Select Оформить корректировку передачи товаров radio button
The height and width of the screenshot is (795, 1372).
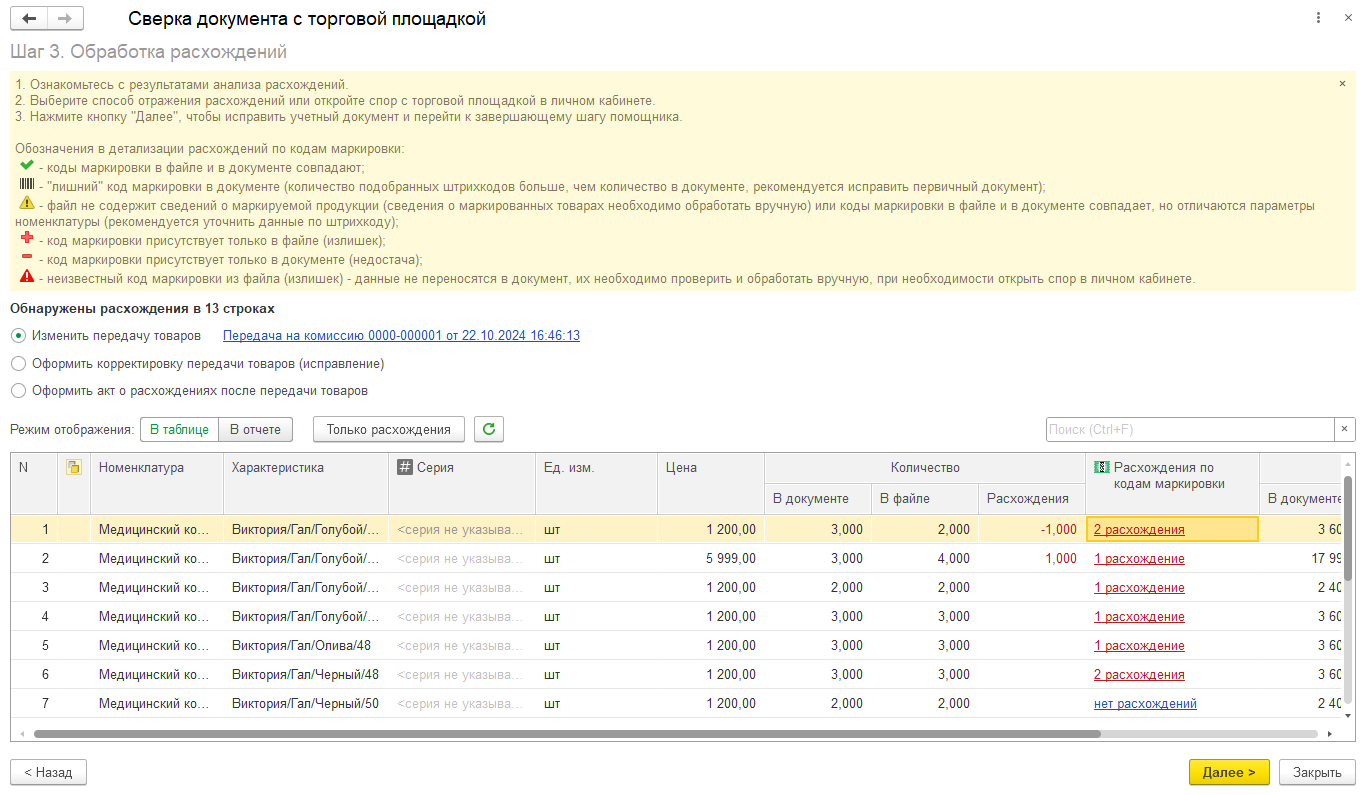point(18,363)
